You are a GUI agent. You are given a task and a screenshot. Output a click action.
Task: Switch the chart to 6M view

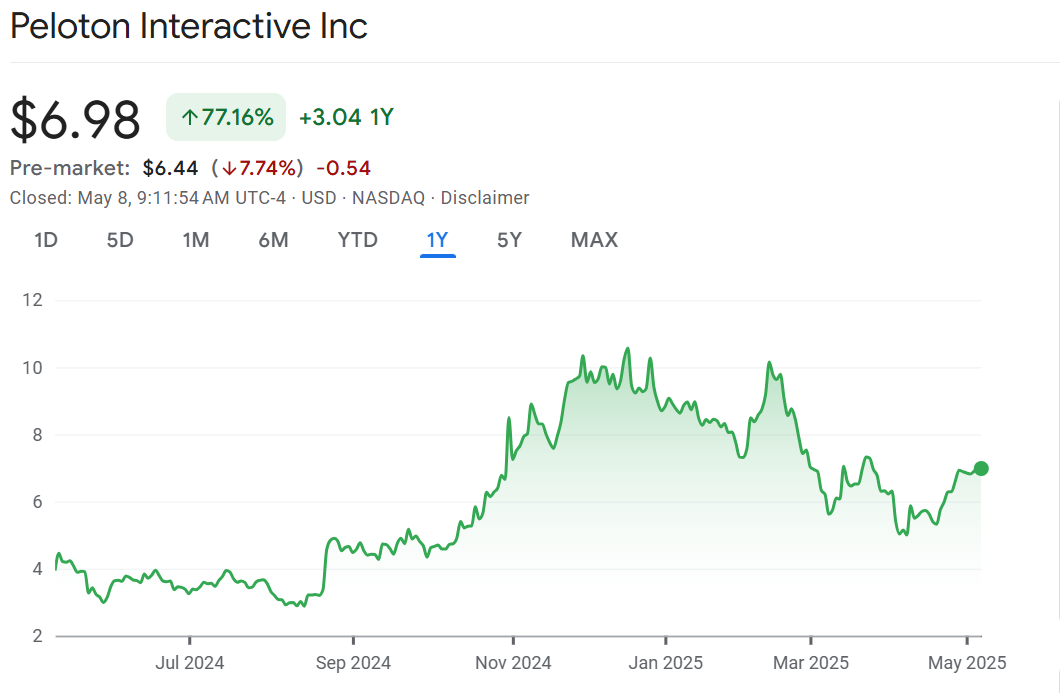pyautogui.click(x=273, y=240)
